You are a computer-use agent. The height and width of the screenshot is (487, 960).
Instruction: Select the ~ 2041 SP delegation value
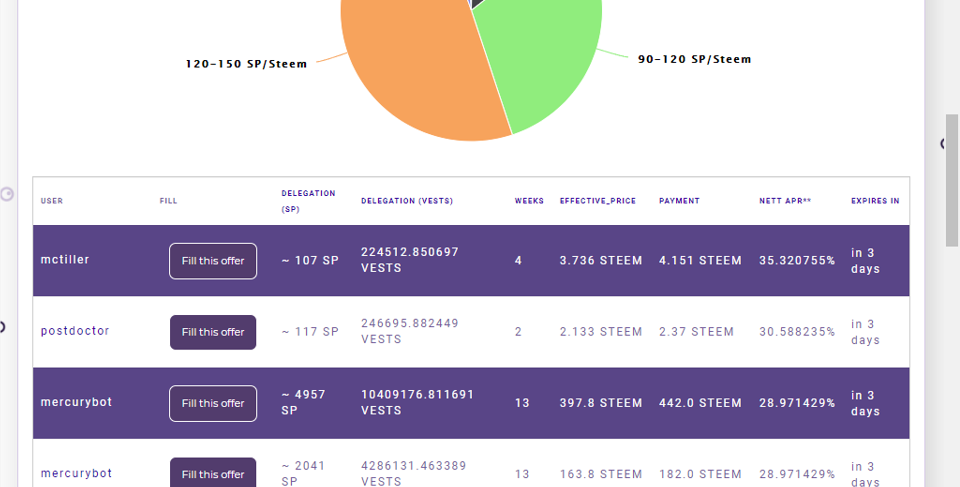303,474
